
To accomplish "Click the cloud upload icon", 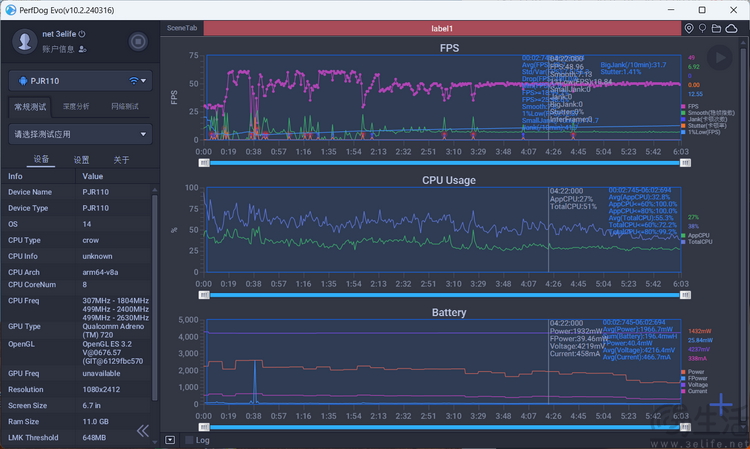I will (x=731, y=29).
